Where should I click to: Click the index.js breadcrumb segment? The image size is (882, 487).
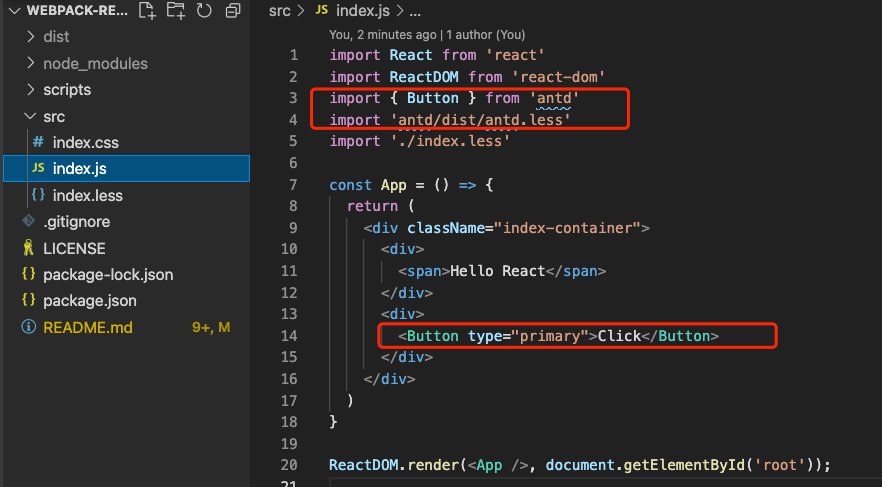(363, 11)
